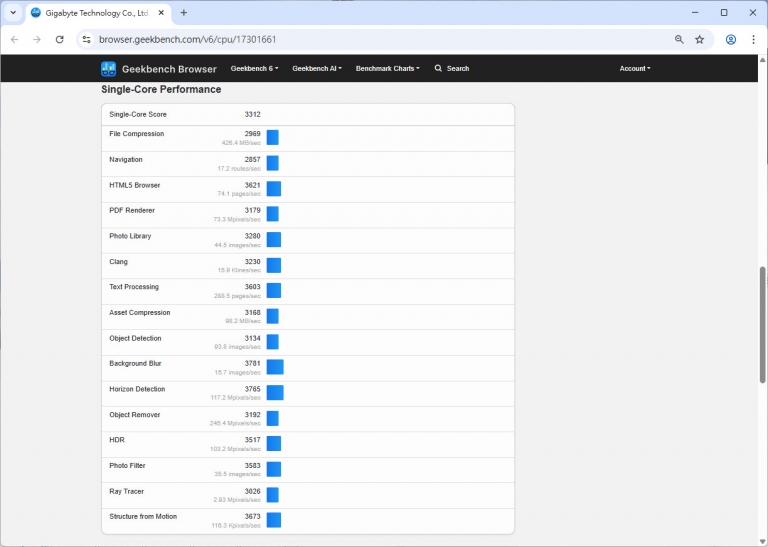Open Chrome three-dot menu

point(753,39)
